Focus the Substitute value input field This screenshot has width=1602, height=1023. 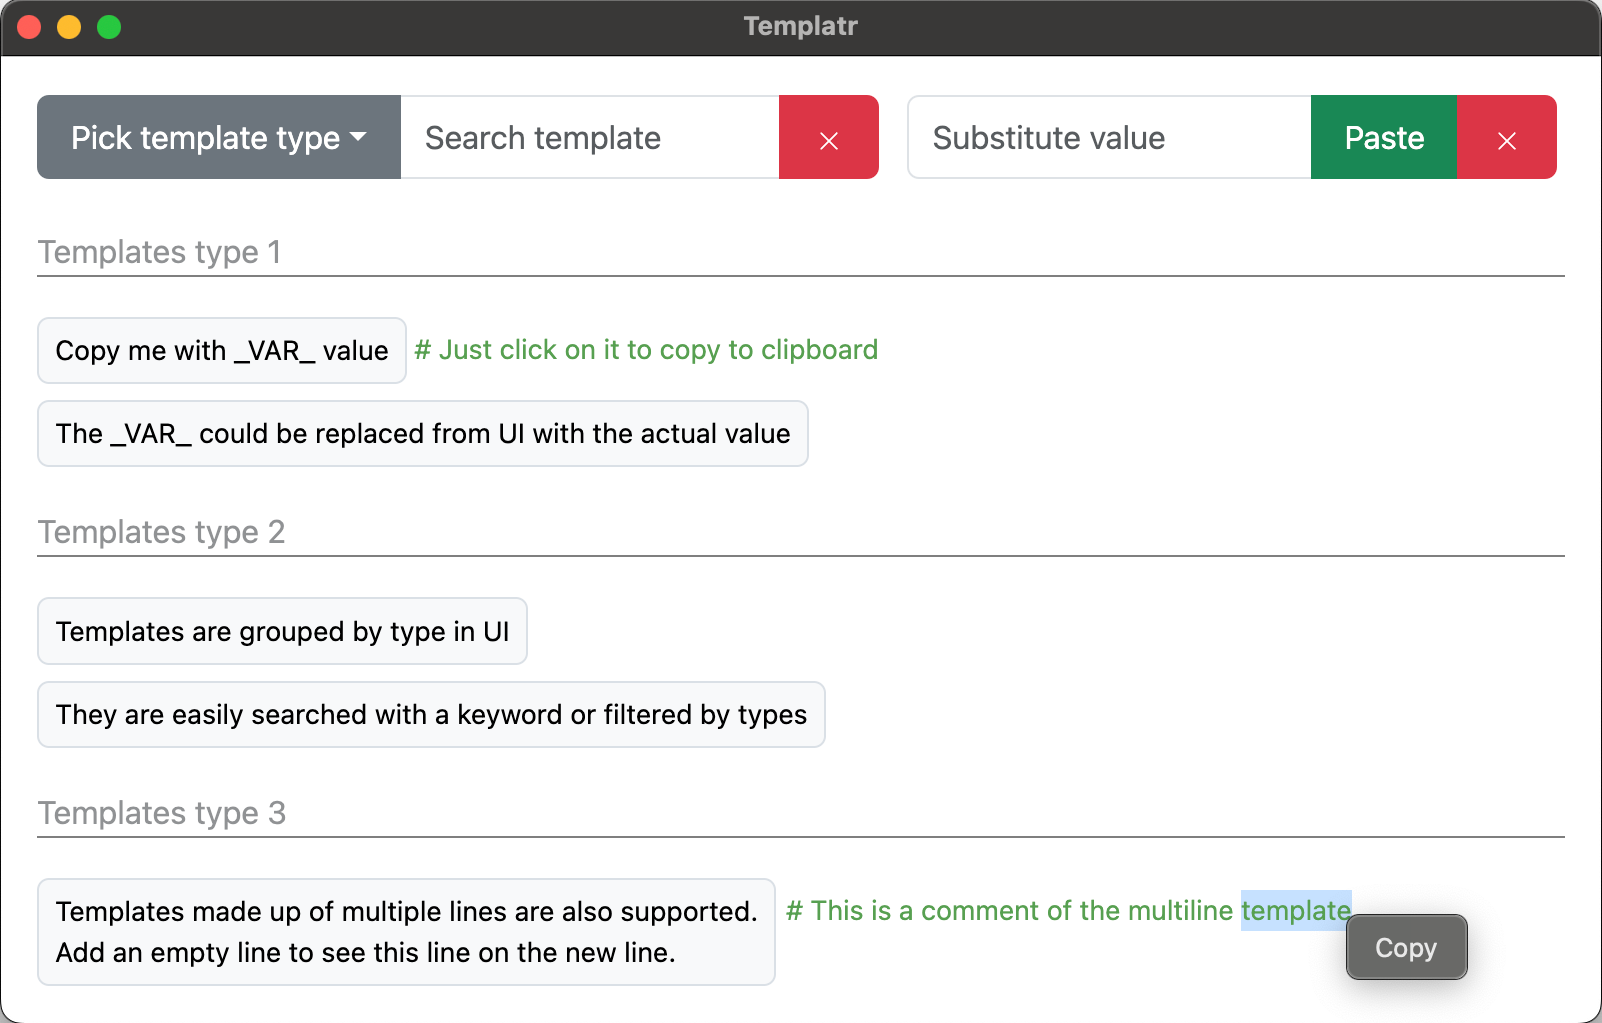1109,138
